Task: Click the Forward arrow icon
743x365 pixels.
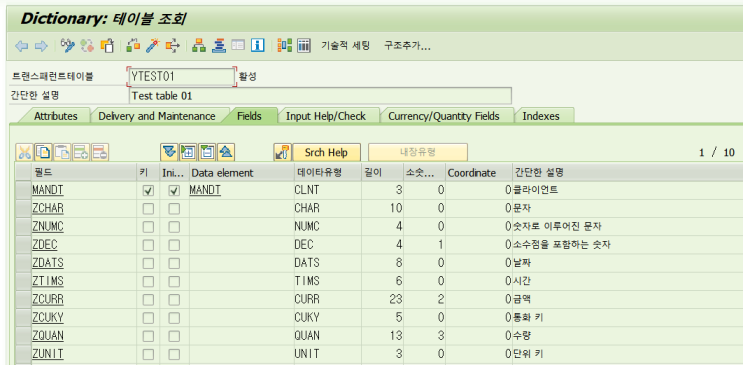Action: point(41,46)
